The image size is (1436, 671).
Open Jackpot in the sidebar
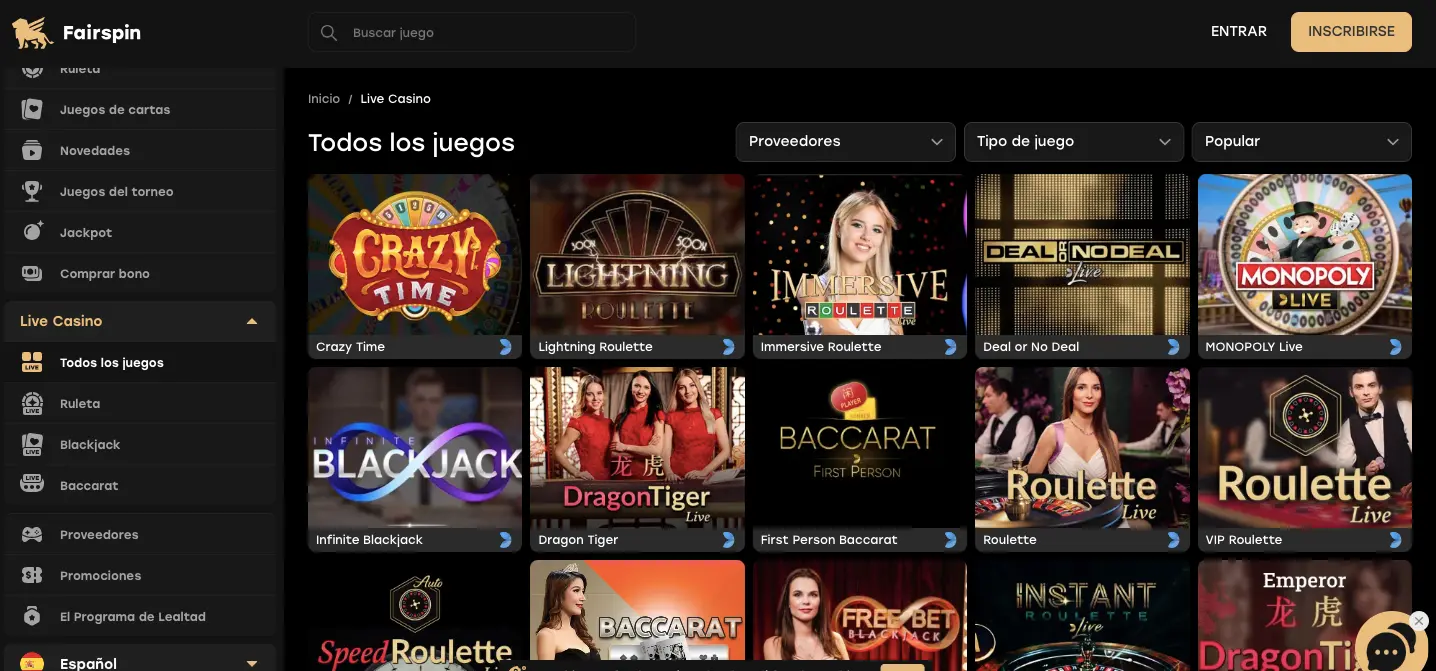click(140, 233)
